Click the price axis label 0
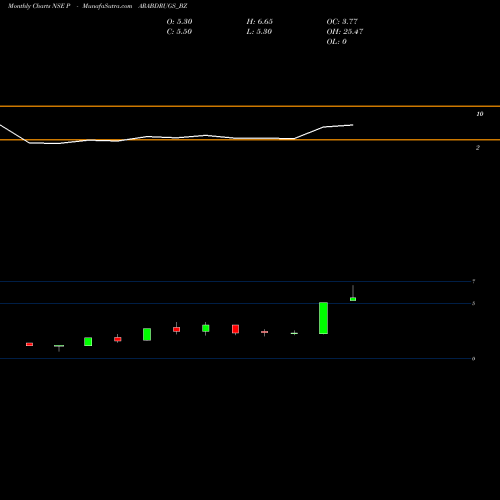Screen dimensions: 500x500 point(474,359)
